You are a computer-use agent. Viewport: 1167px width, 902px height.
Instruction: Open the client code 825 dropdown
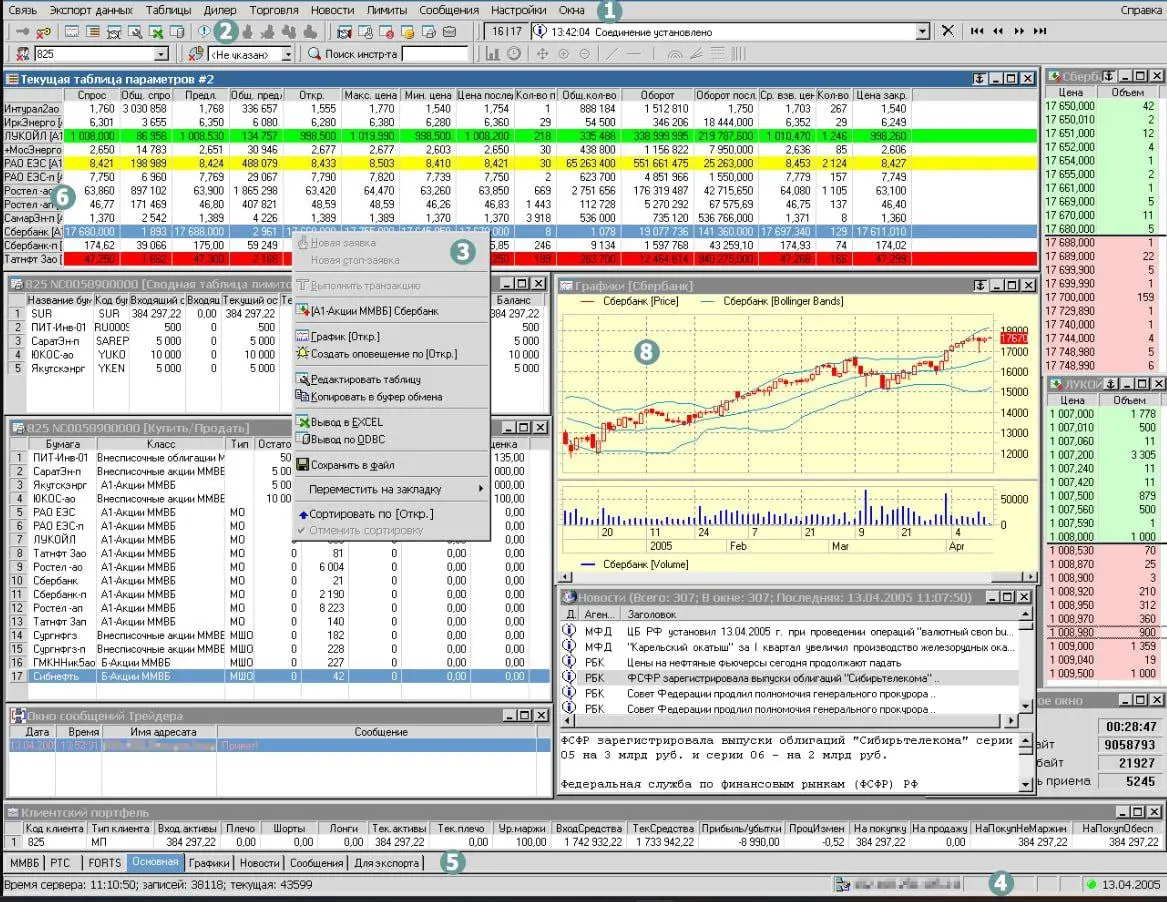click(x=161, y=54)
